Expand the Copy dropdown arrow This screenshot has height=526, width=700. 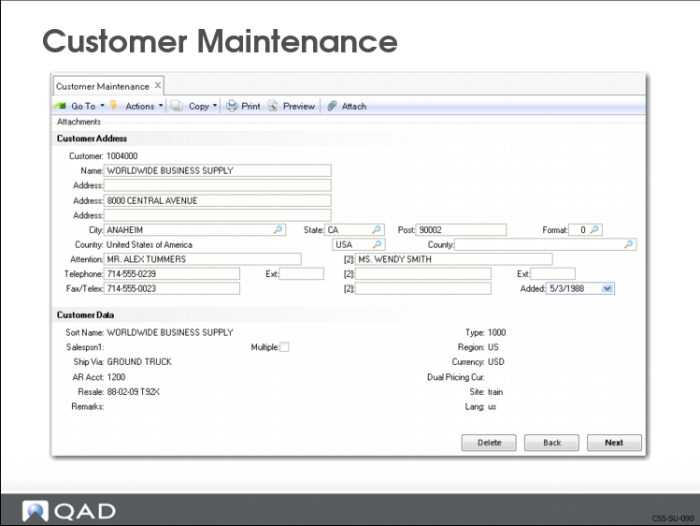point(215,106)
